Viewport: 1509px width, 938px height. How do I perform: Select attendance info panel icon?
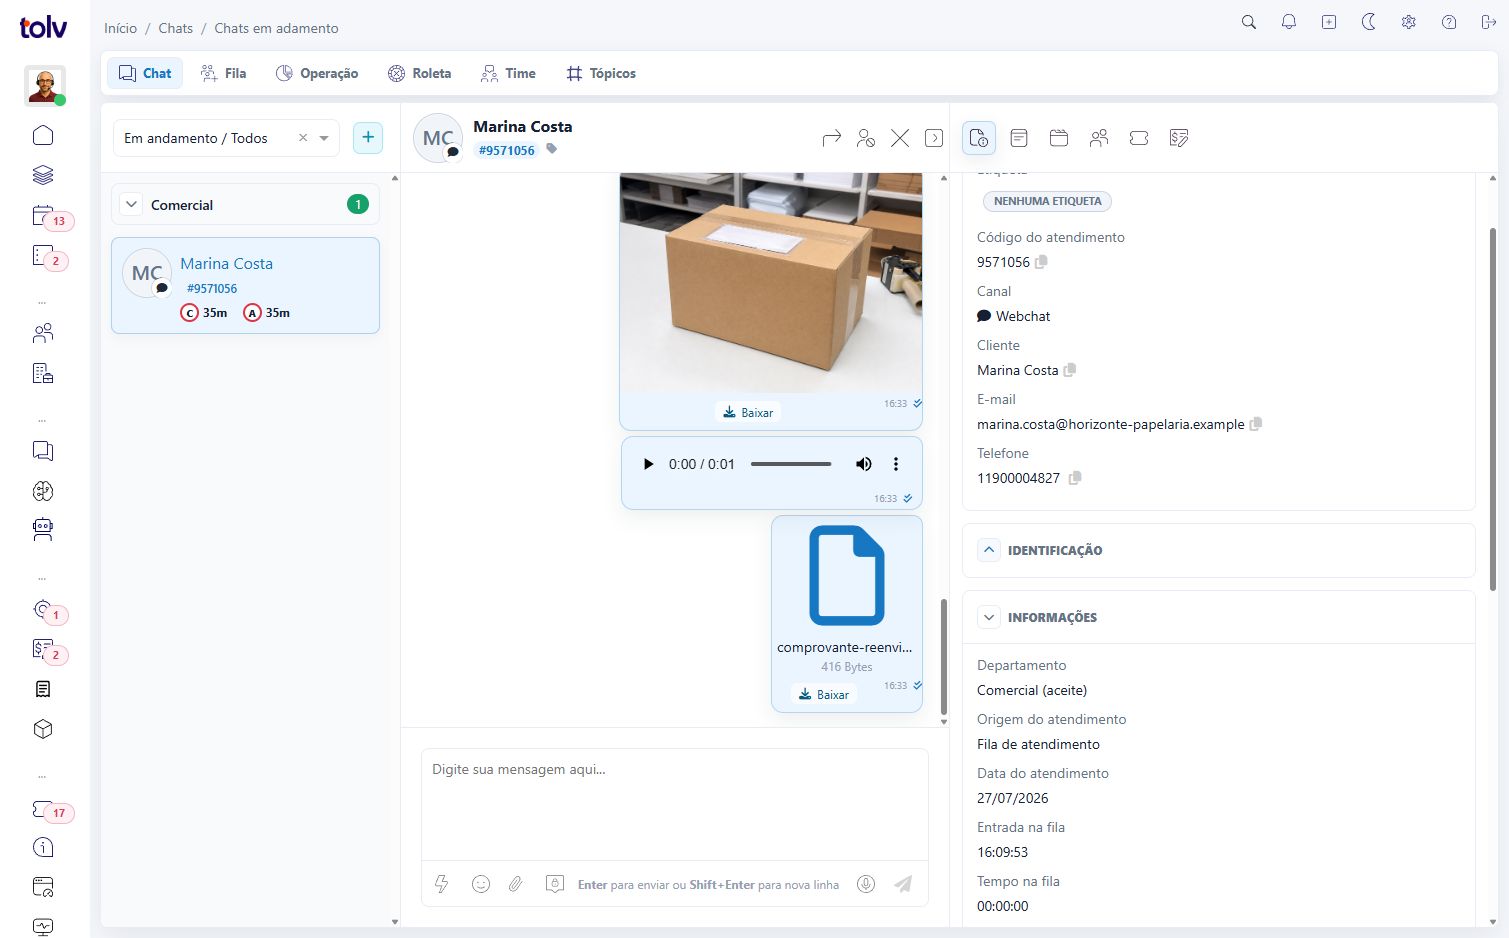point(979,138)
